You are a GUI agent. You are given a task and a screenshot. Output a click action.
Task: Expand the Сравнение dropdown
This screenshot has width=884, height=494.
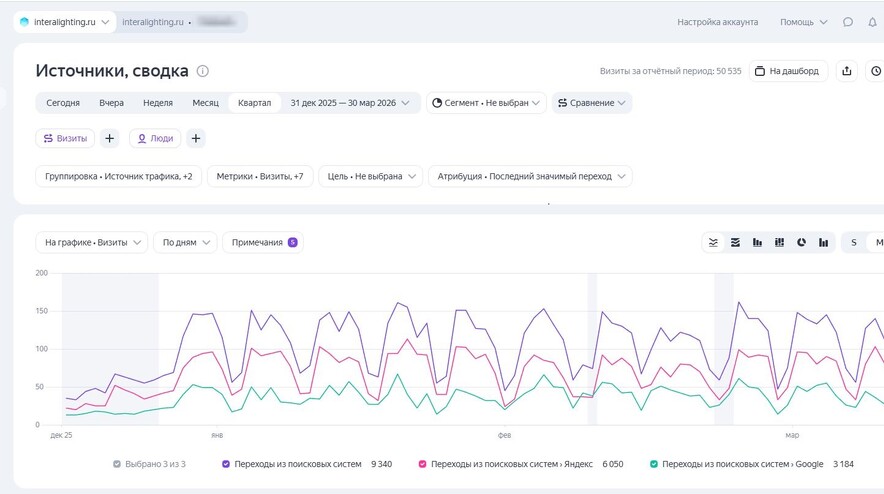point(592,103)
